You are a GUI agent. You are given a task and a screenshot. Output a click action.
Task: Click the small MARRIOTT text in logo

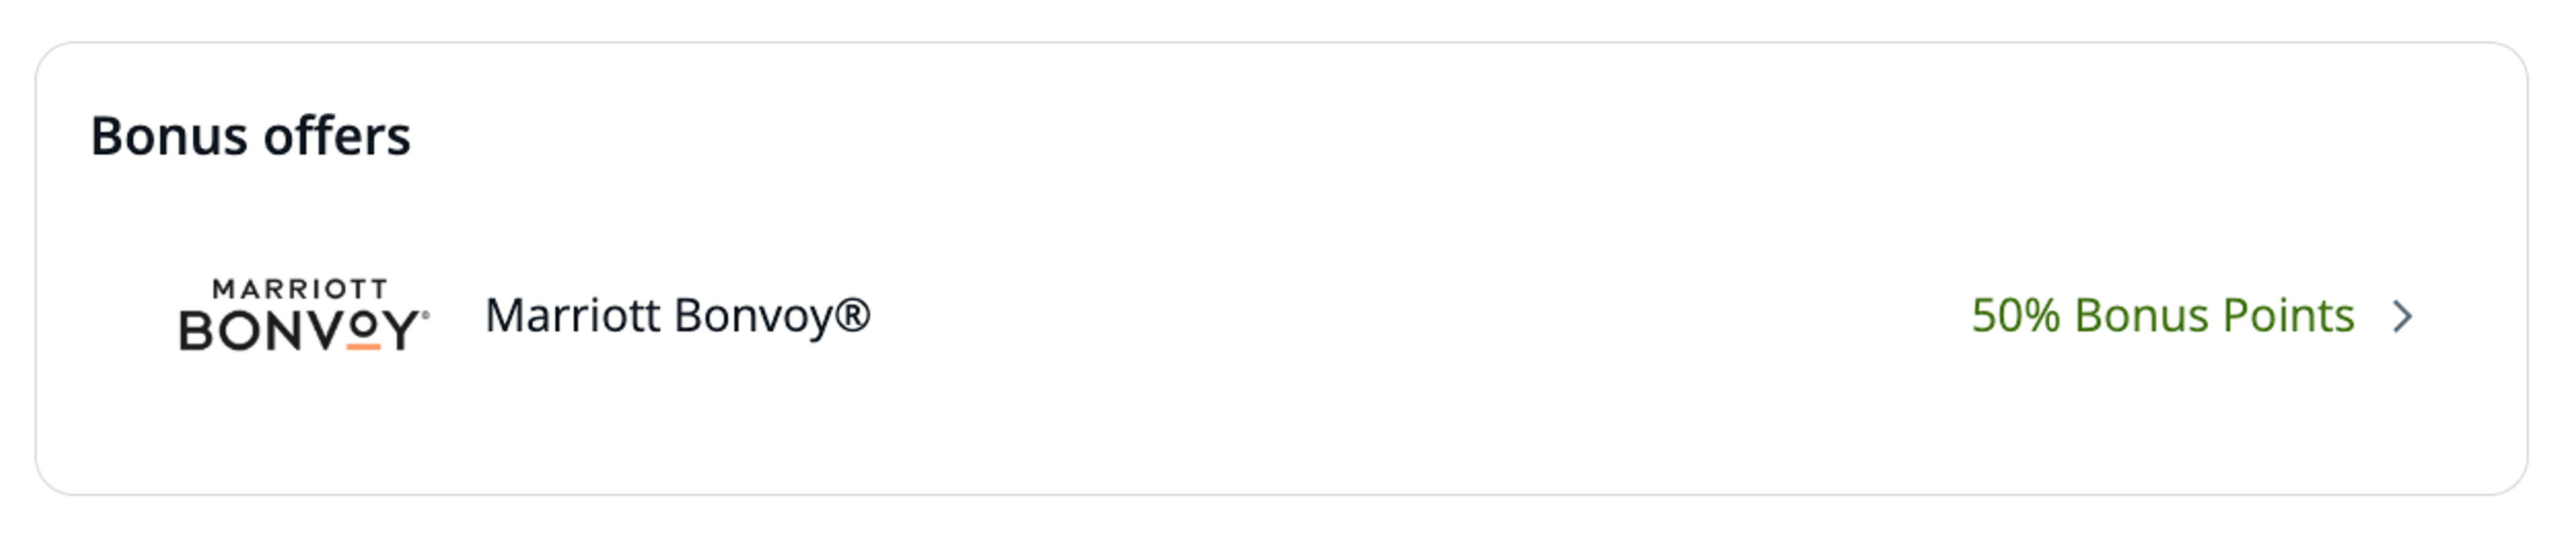pyautogui.click(x=300, y=289)
